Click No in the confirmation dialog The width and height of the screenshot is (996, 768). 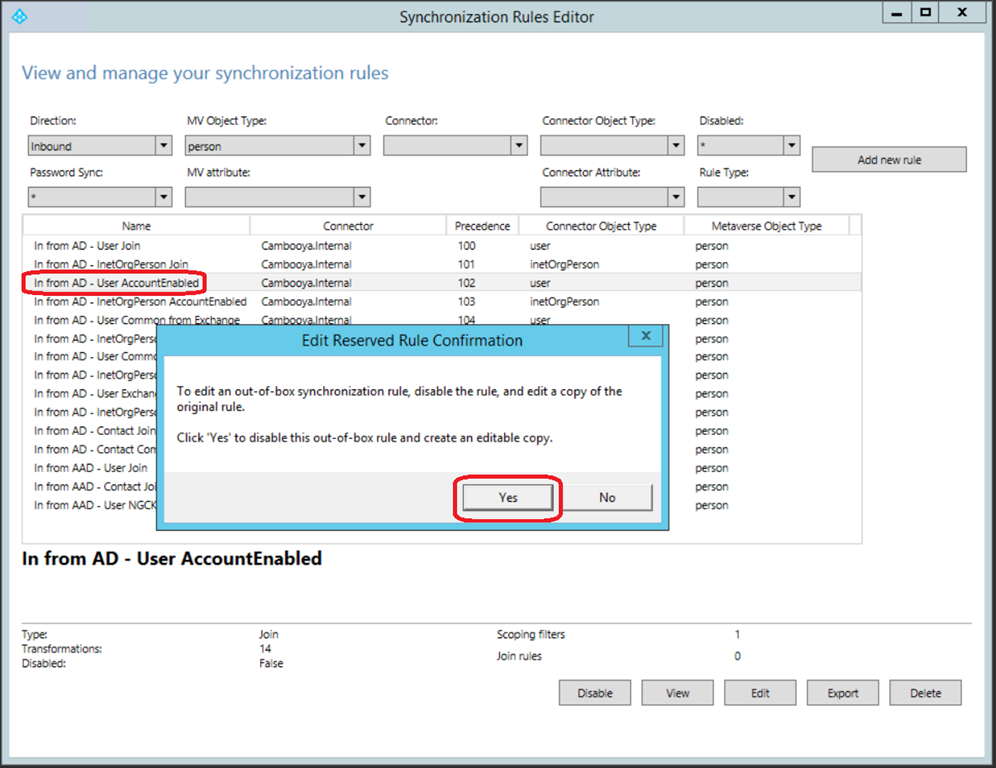click(607, 497)
